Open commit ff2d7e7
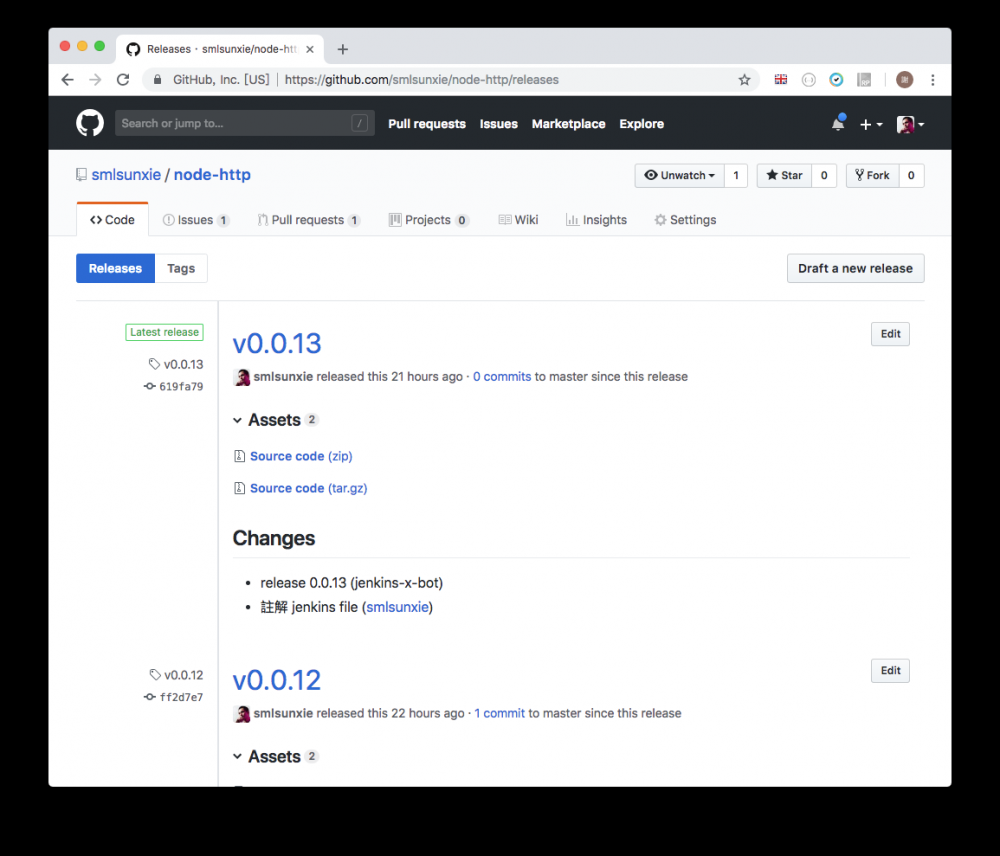Screen dimensions: 1000x856 [173, 697]
